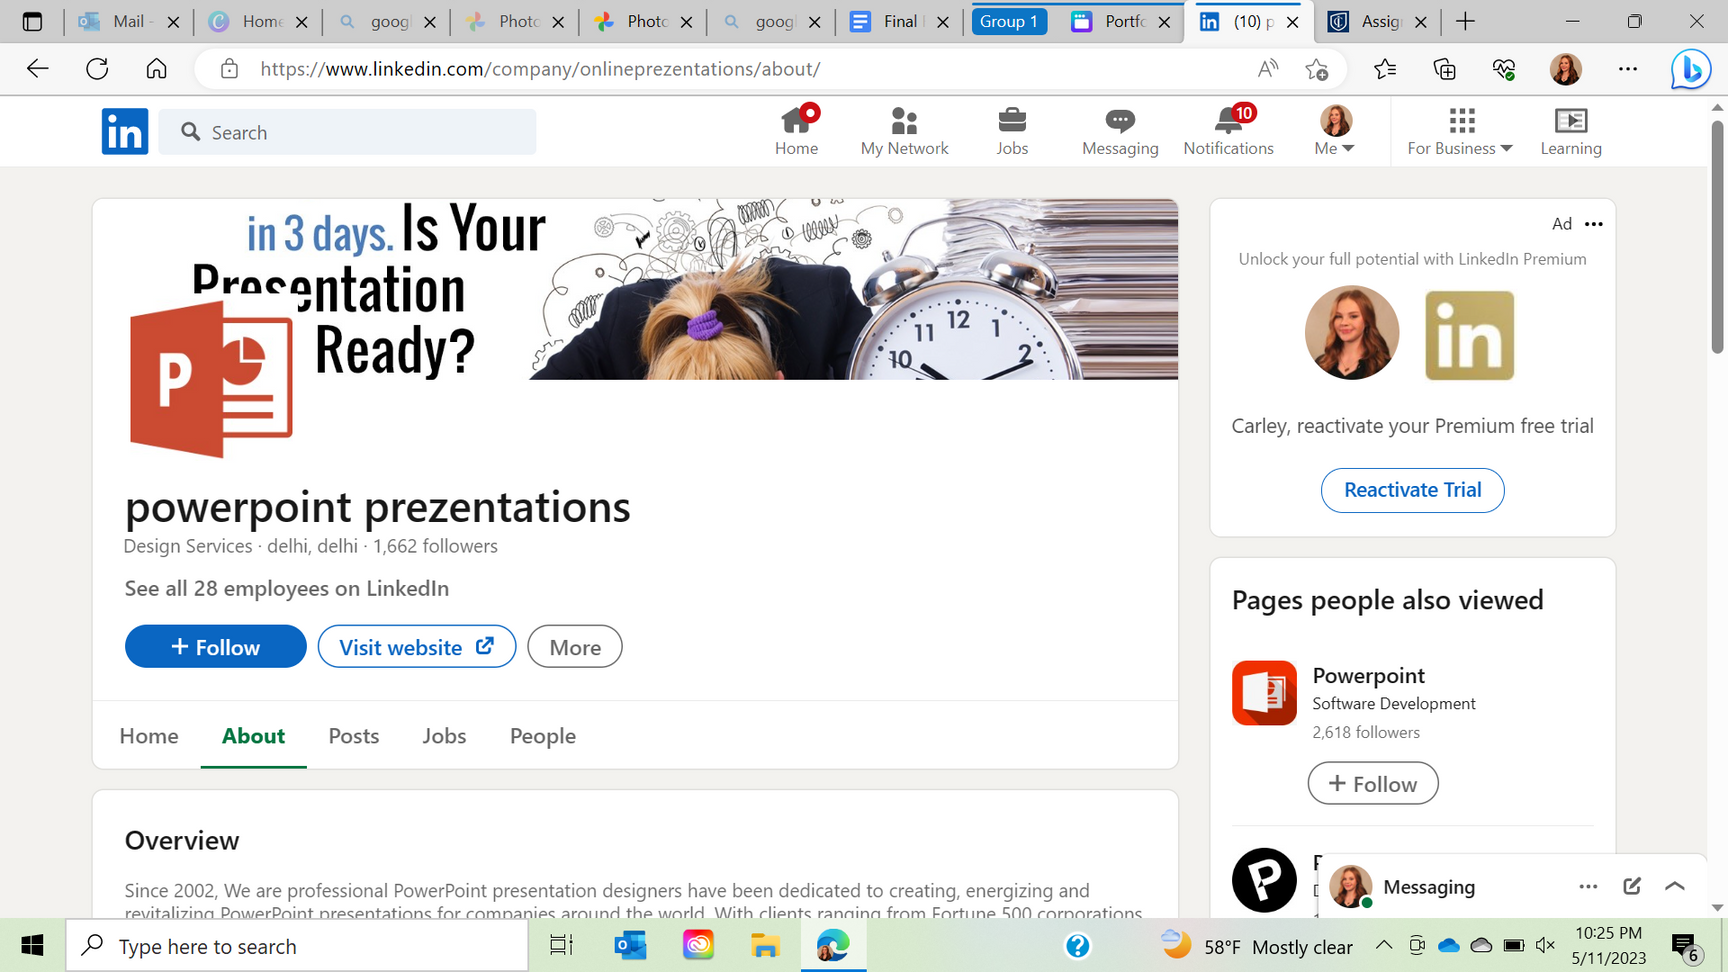This screenshot has height=972, width=1728.
Task: Switch to the Posts tab
Action: point(354,736)
